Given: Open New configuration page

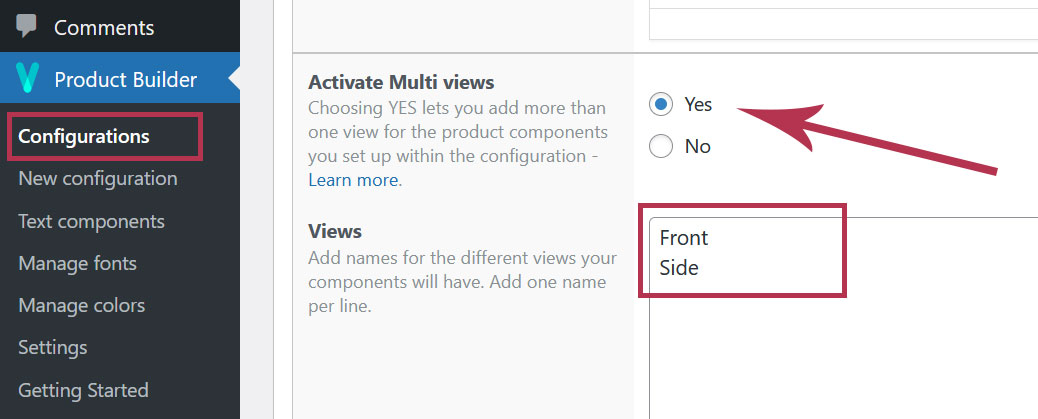Looking at the screenshot, I should (x=97, y=179).
